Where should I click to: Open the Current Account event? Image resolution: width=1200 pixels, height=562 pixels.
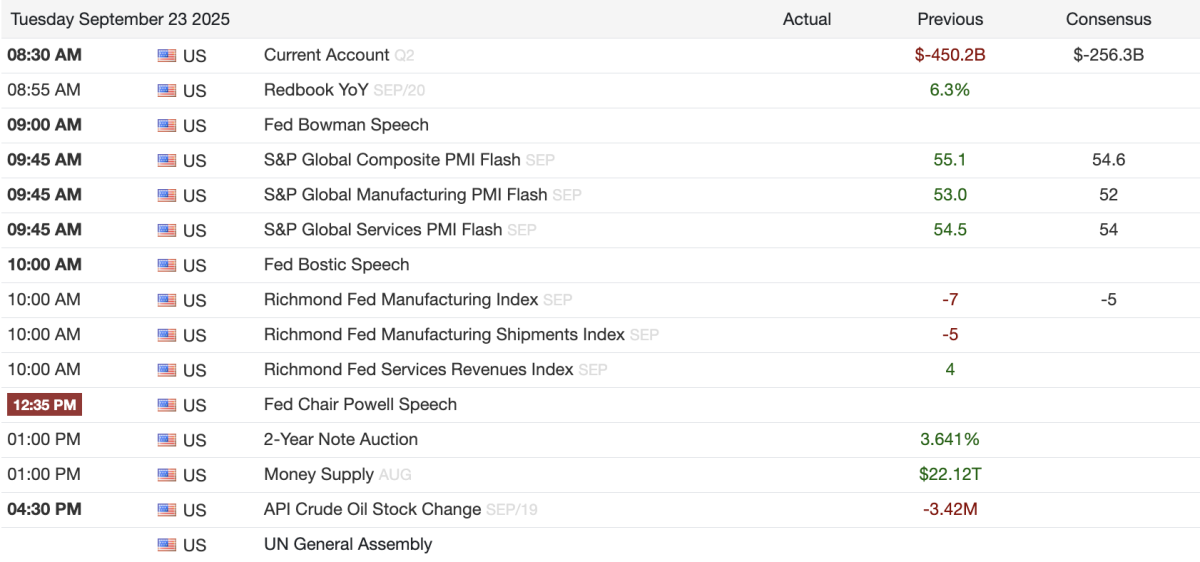click(326, 55)
